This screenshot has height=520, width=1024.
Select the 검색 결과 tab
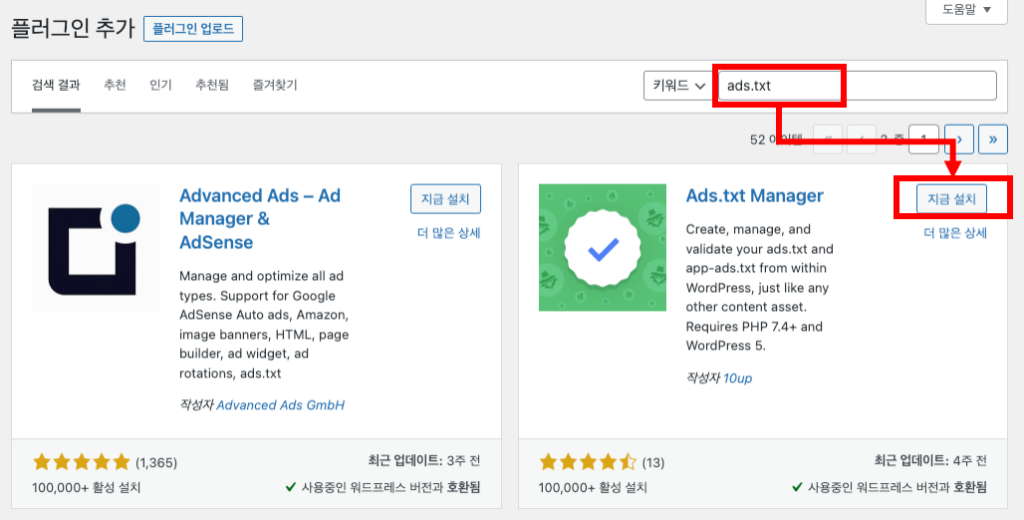(x=56, y=85)
